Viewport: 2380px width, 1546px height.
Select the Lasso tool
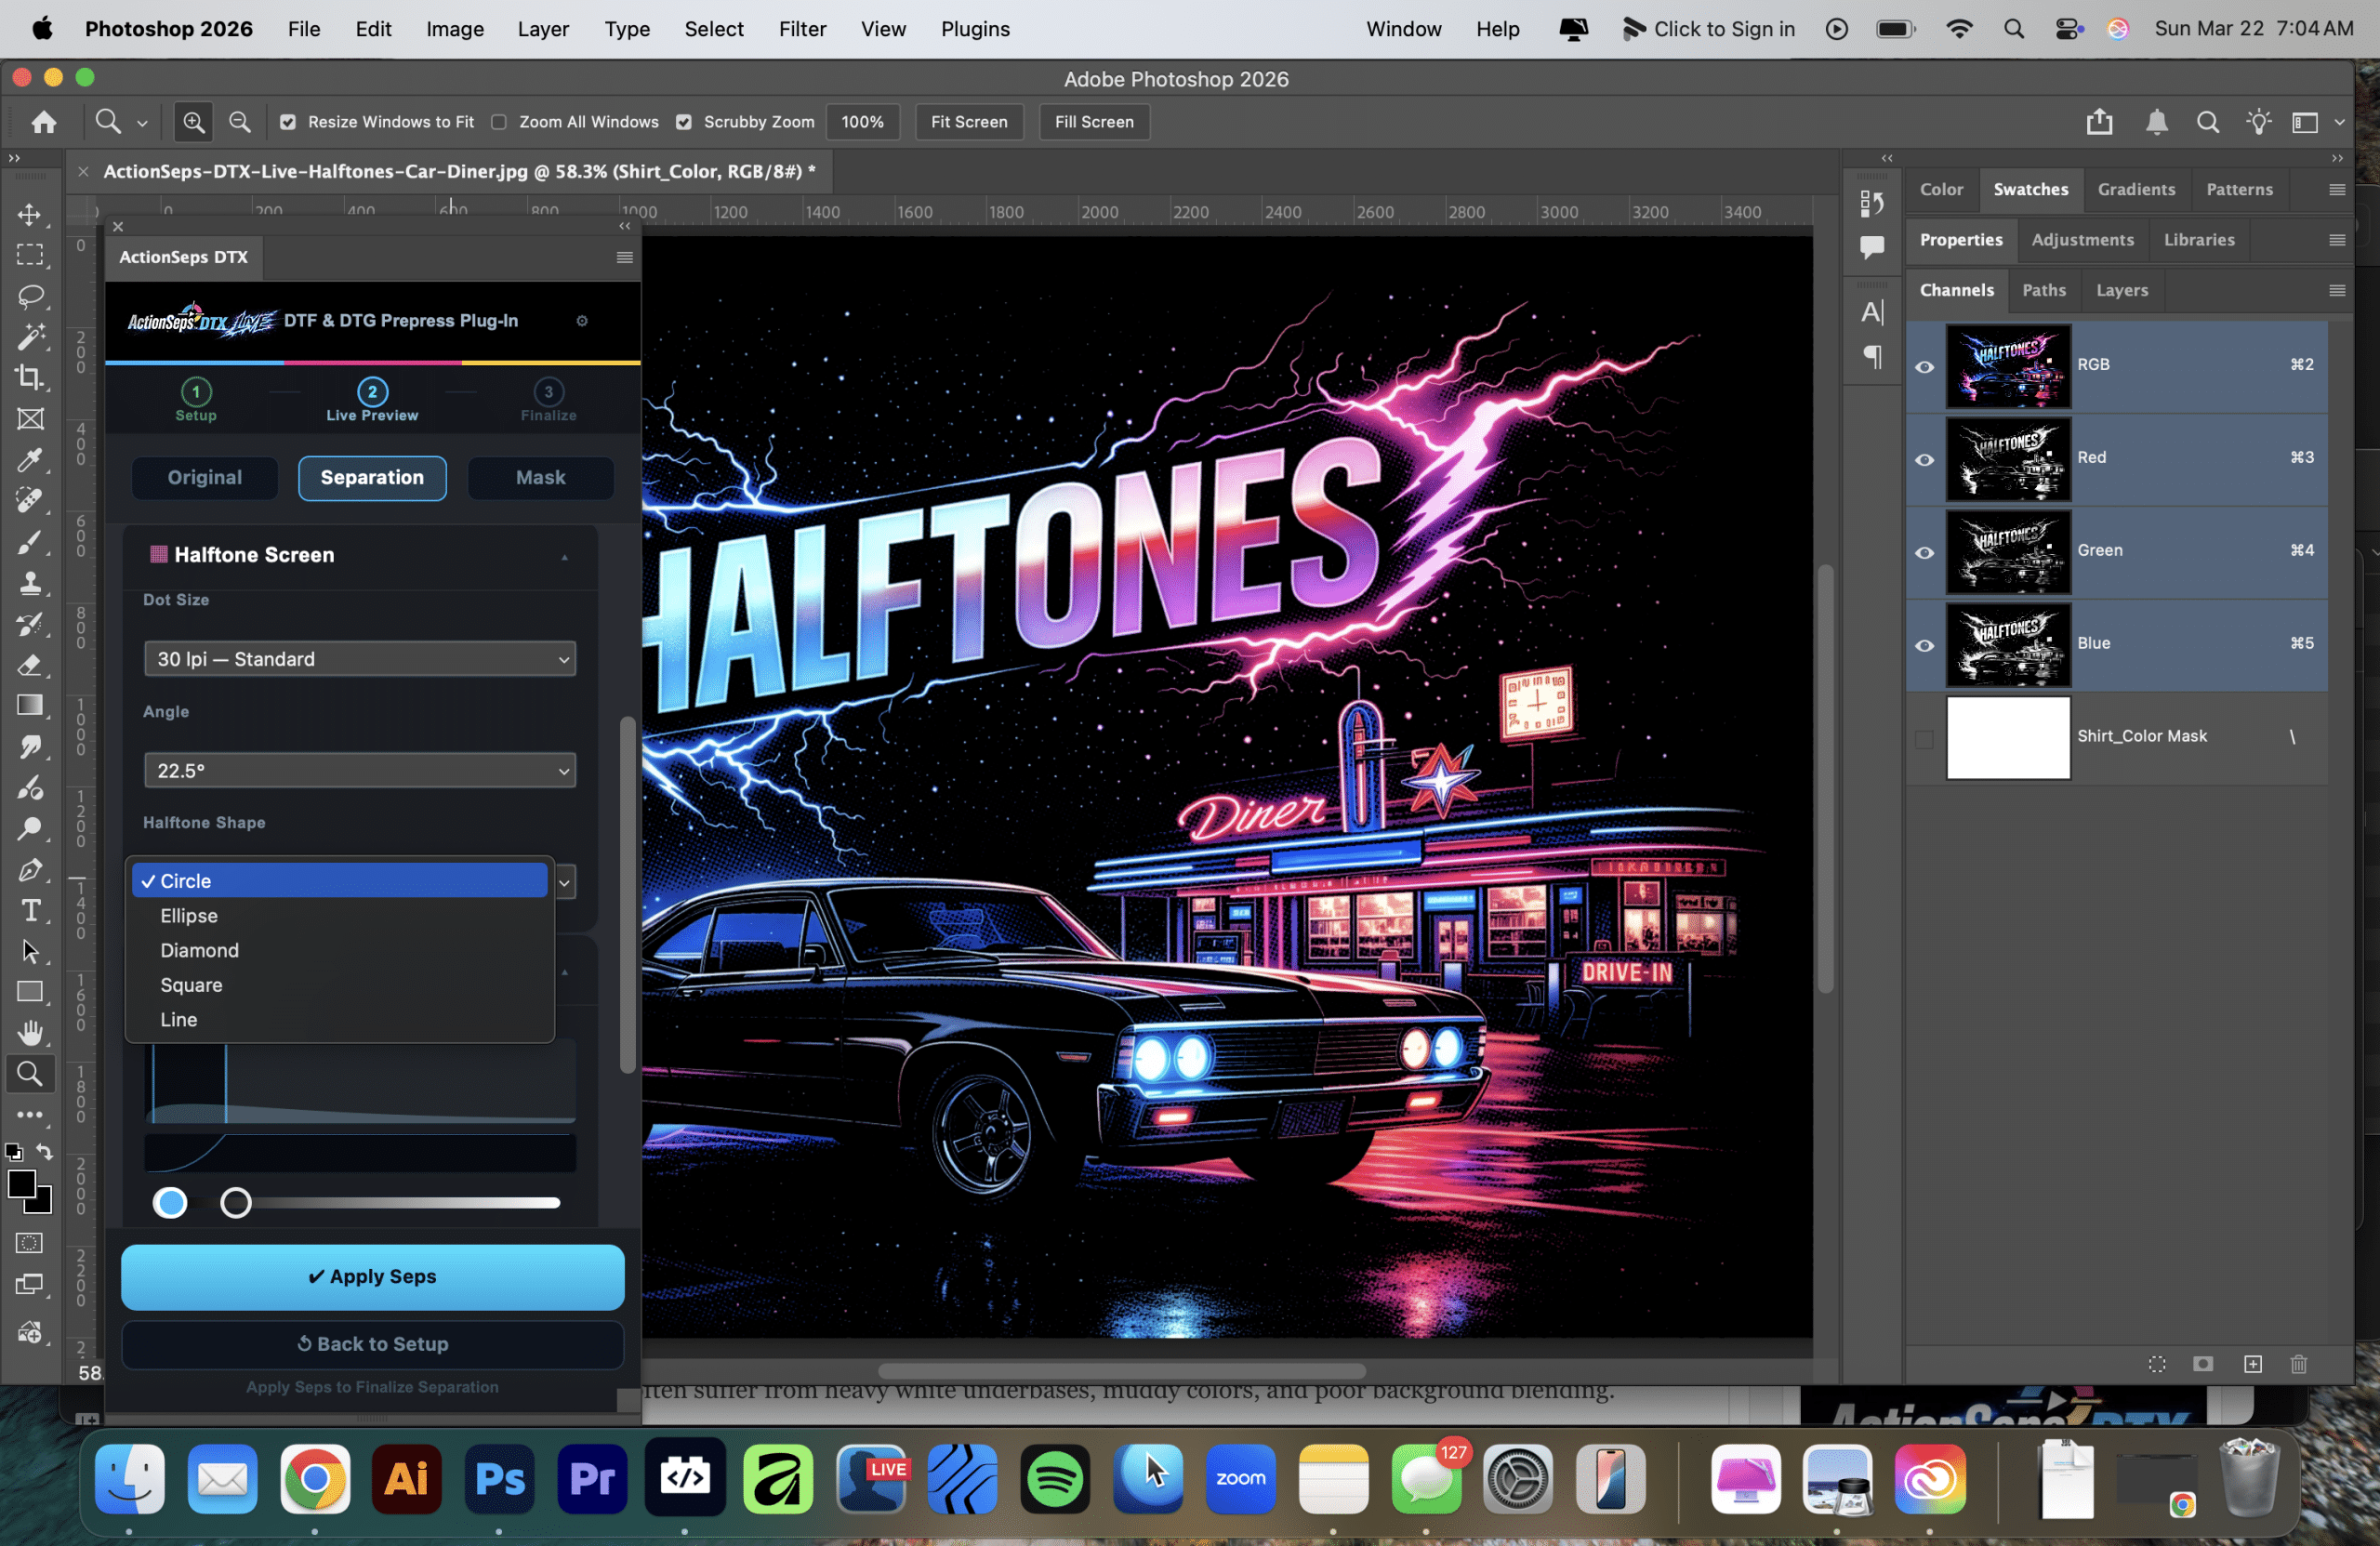point(30,296)
